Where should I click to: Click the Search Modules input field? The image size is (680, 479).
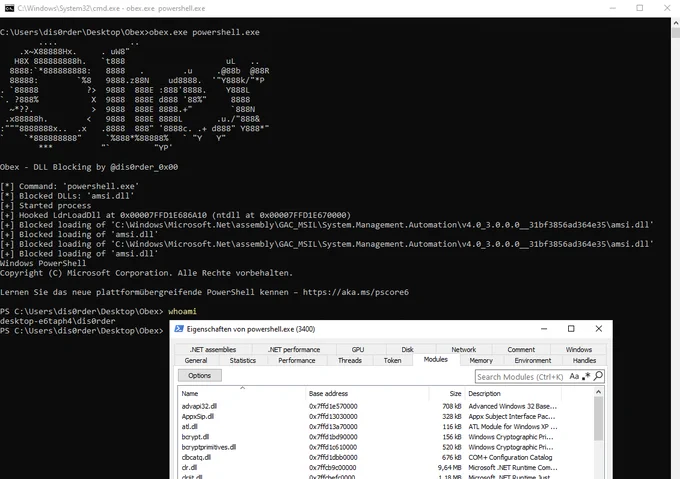click(x=520, y=376)
